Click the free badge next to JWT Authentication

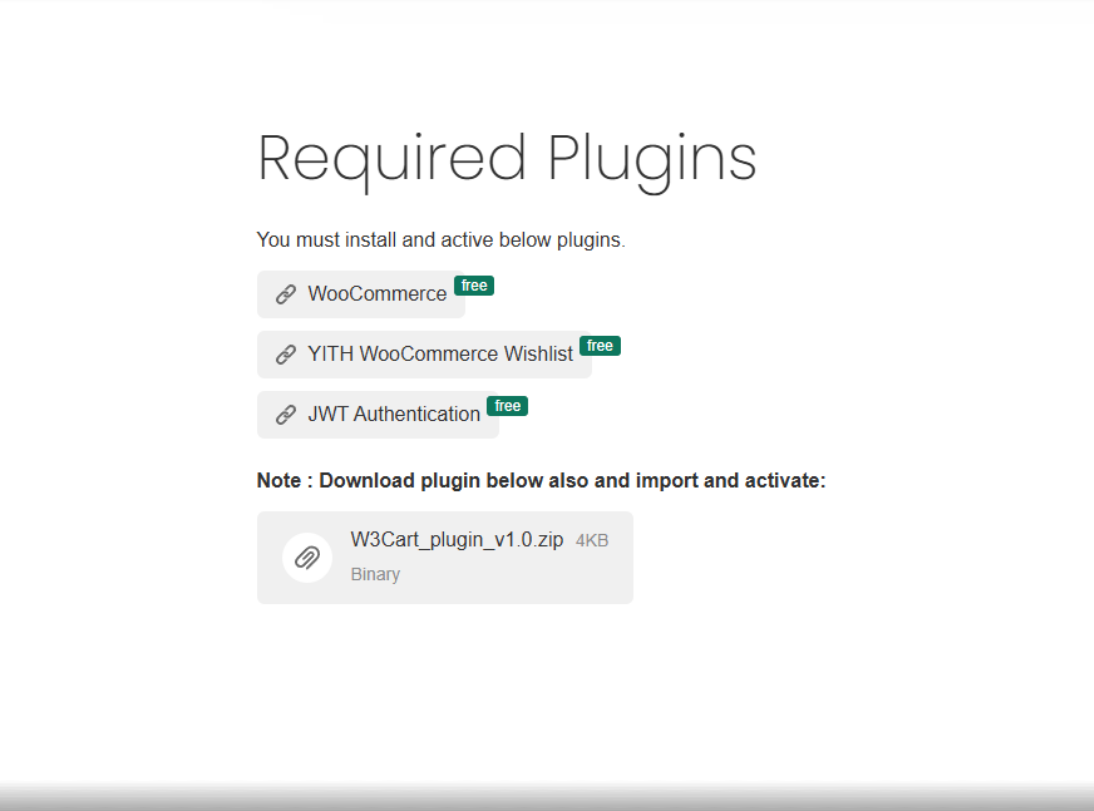tap(507, 406)
